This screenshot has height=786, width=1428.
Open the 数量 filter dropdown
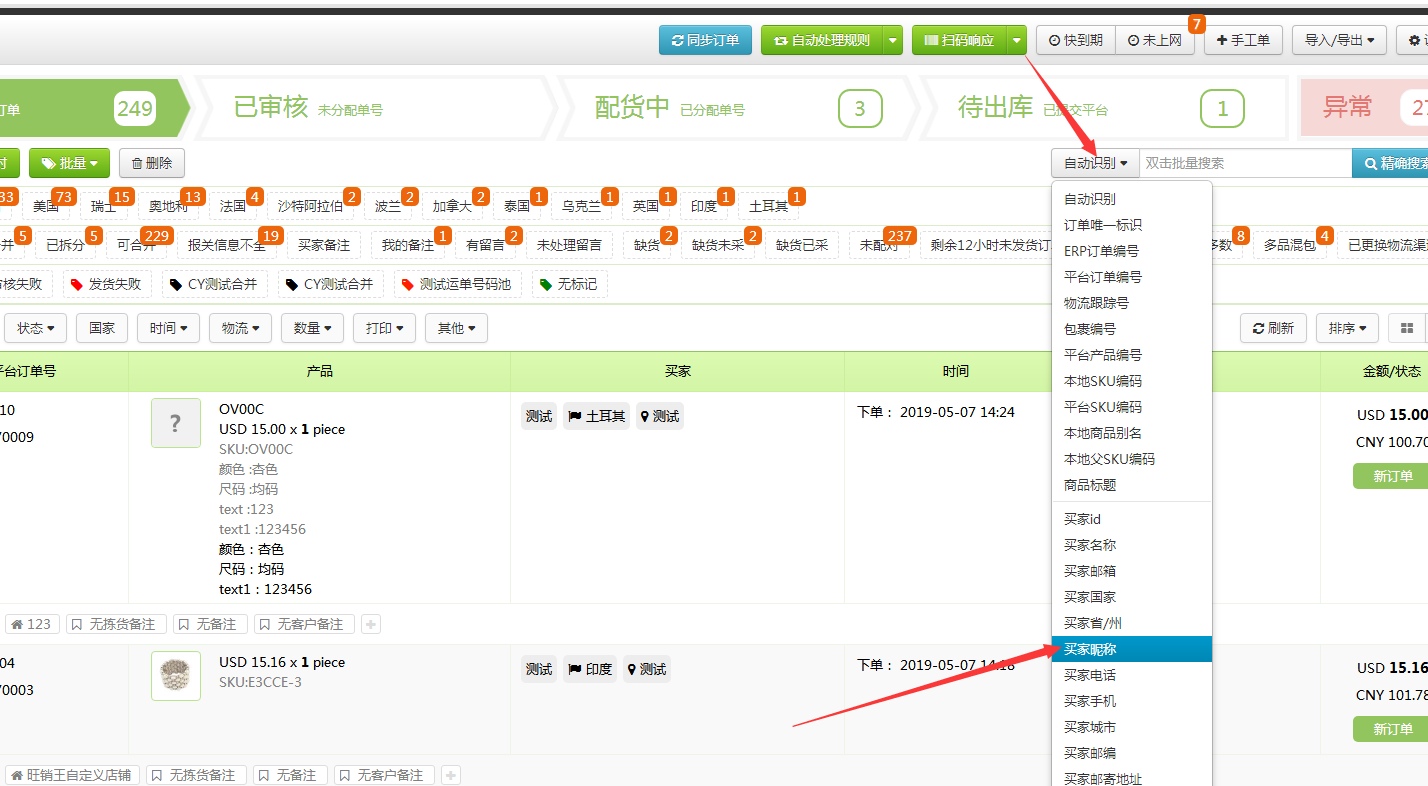(313, 328)
